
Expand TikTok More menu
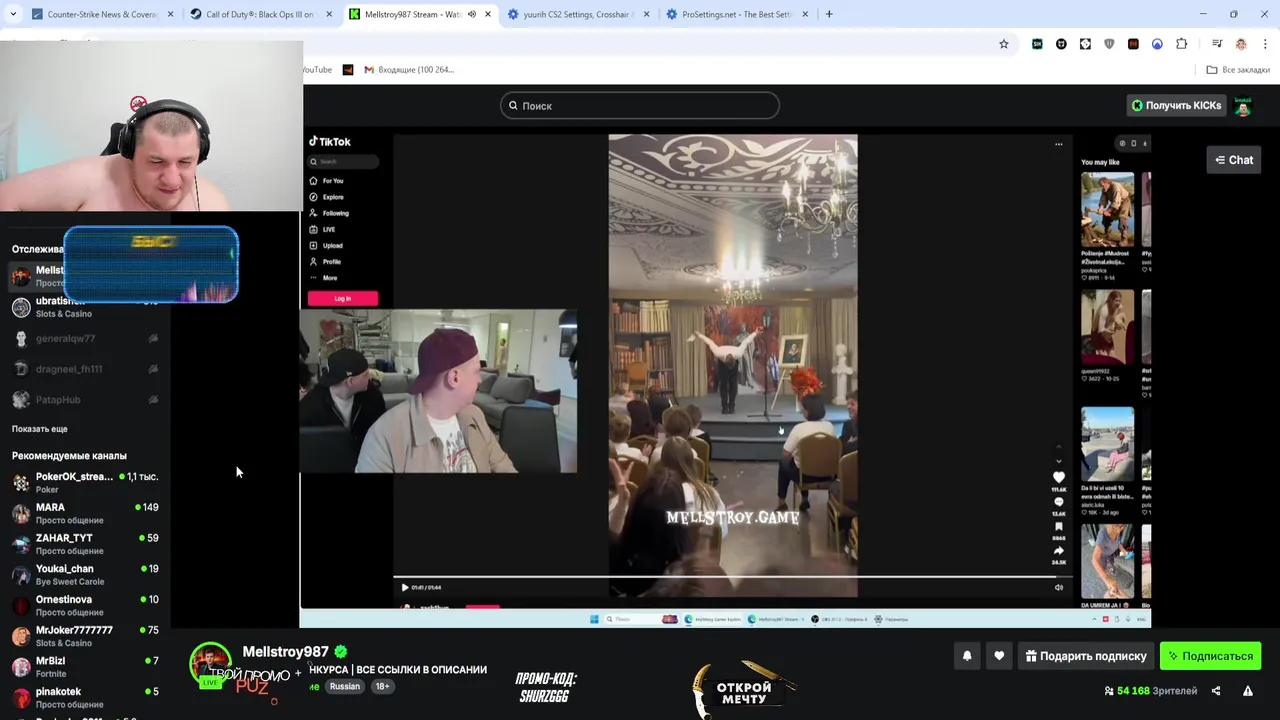point(324,278)
